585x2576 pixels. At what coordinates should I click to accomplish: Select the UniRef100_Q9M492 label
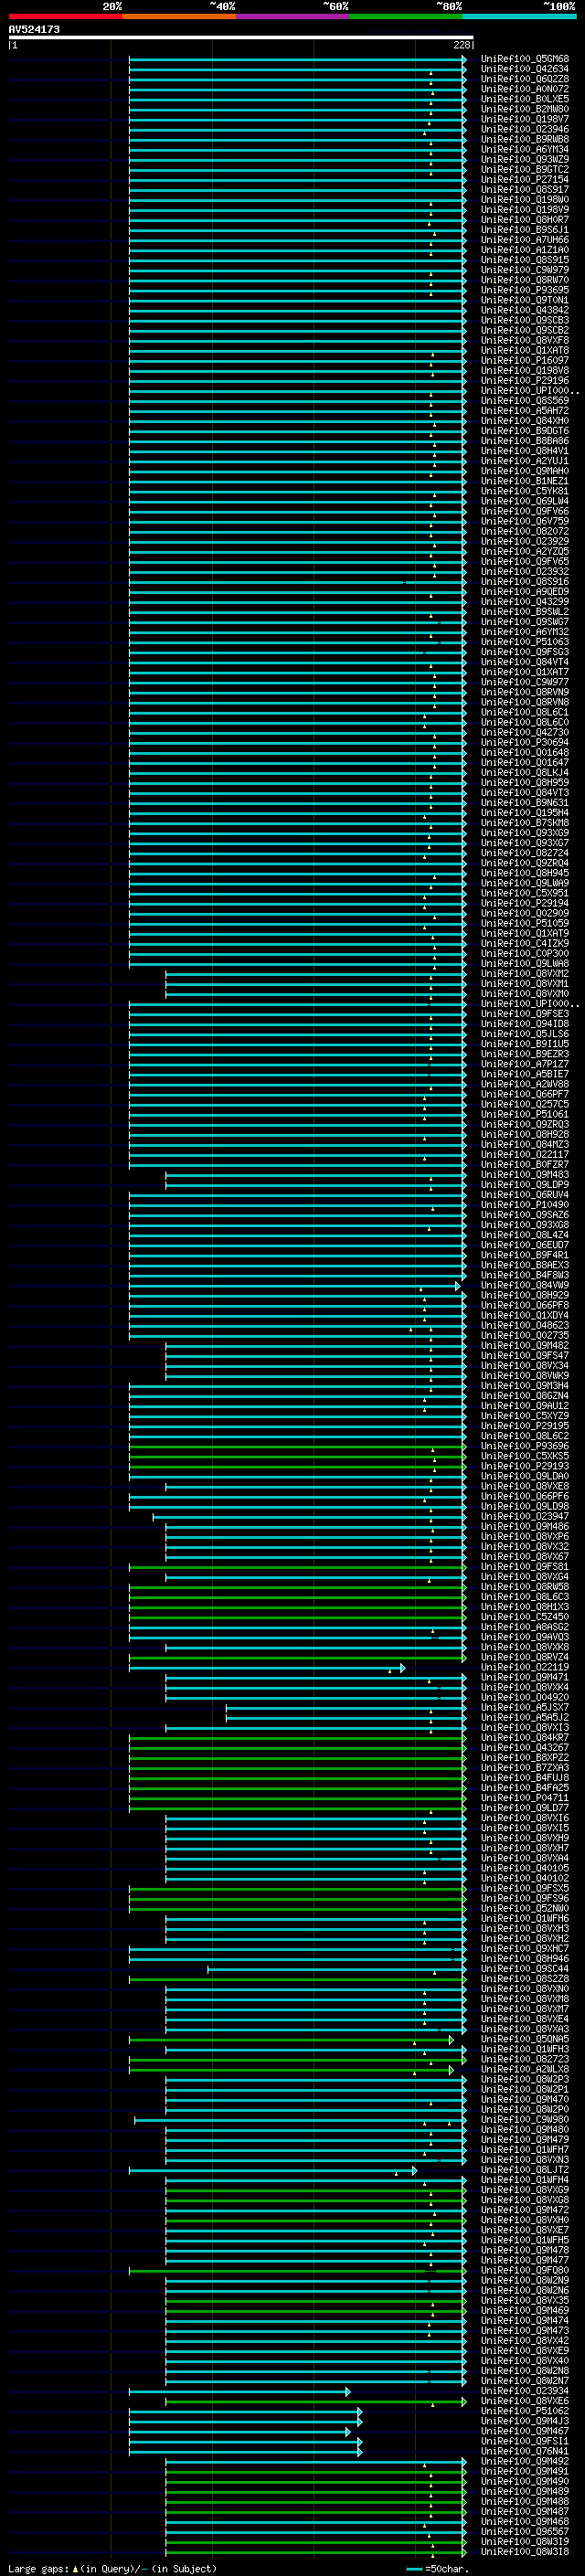coord(525,2462)
